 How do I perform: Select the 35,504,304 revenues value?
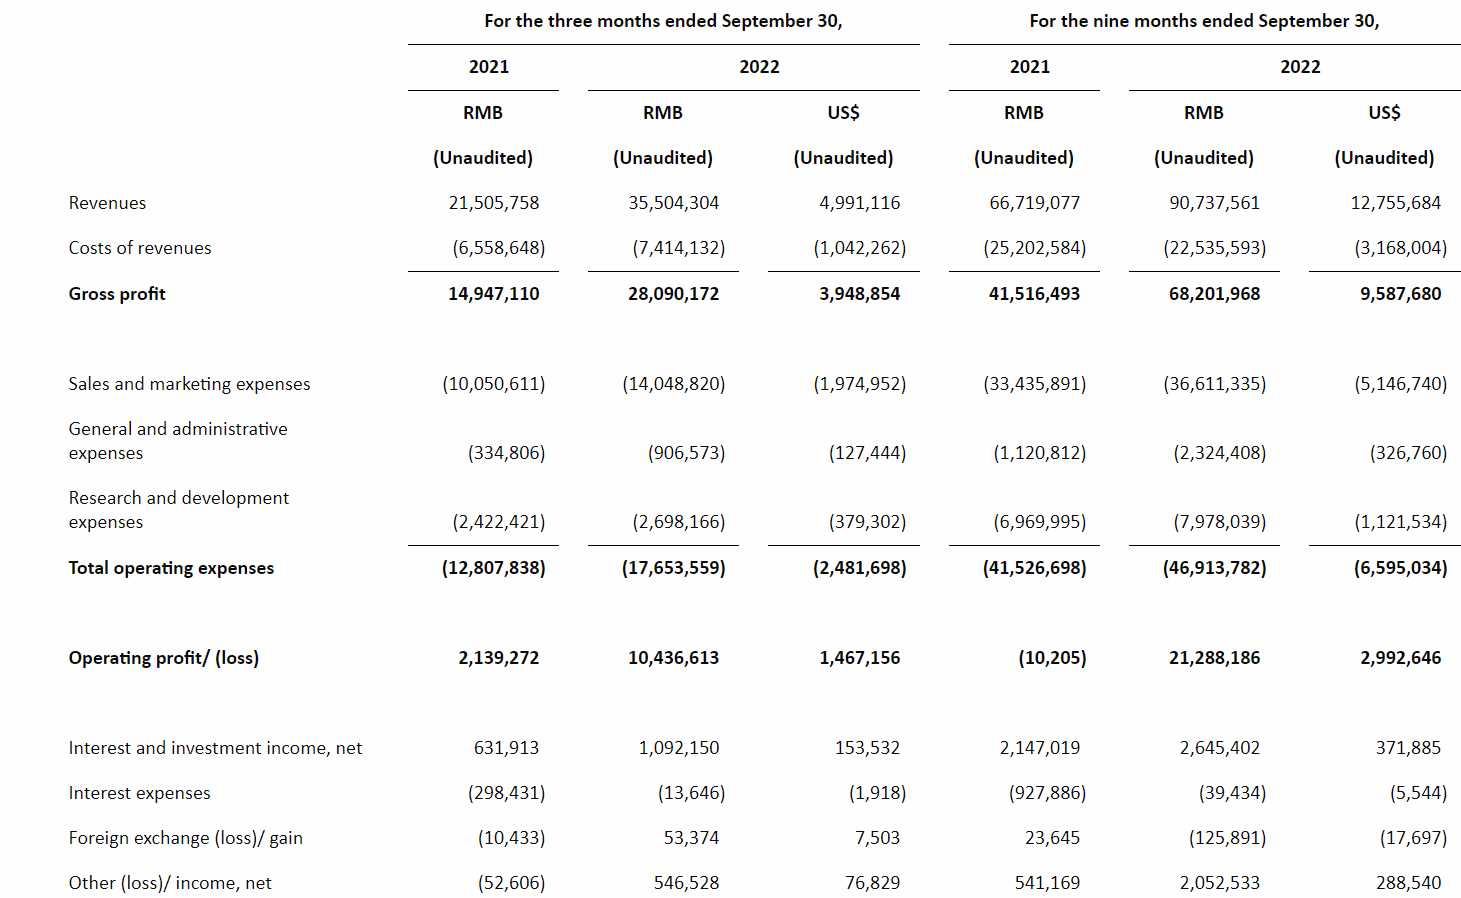pyautogui.click(x=673, y=203)
